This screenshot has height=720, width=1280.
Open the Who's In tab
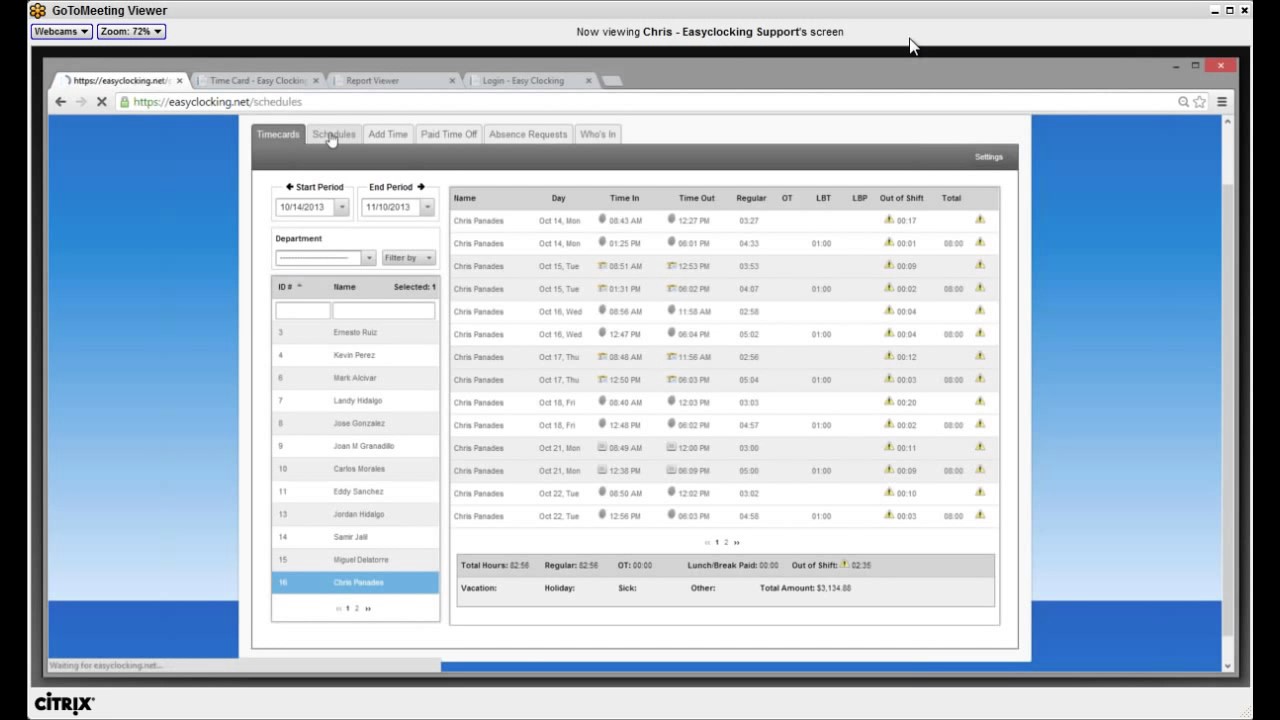(x=598, y=134)
